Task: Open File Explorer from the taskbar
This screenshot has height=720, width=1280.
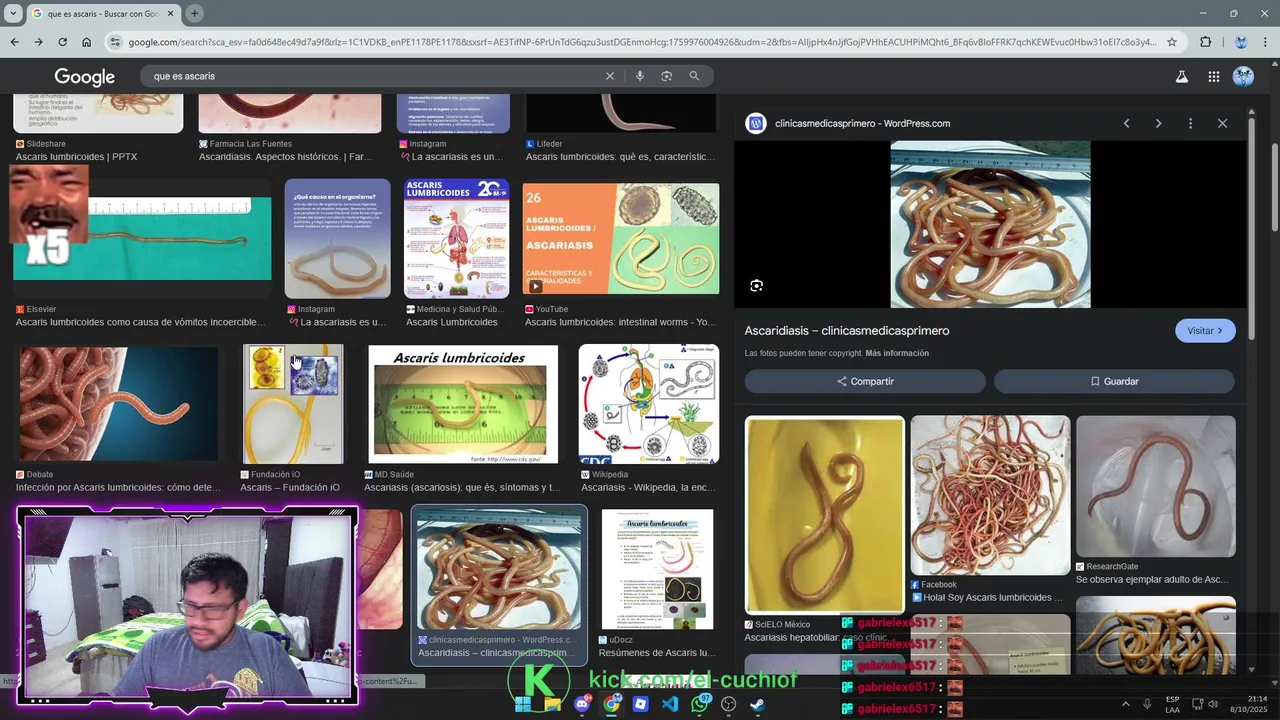Action: 552,704
